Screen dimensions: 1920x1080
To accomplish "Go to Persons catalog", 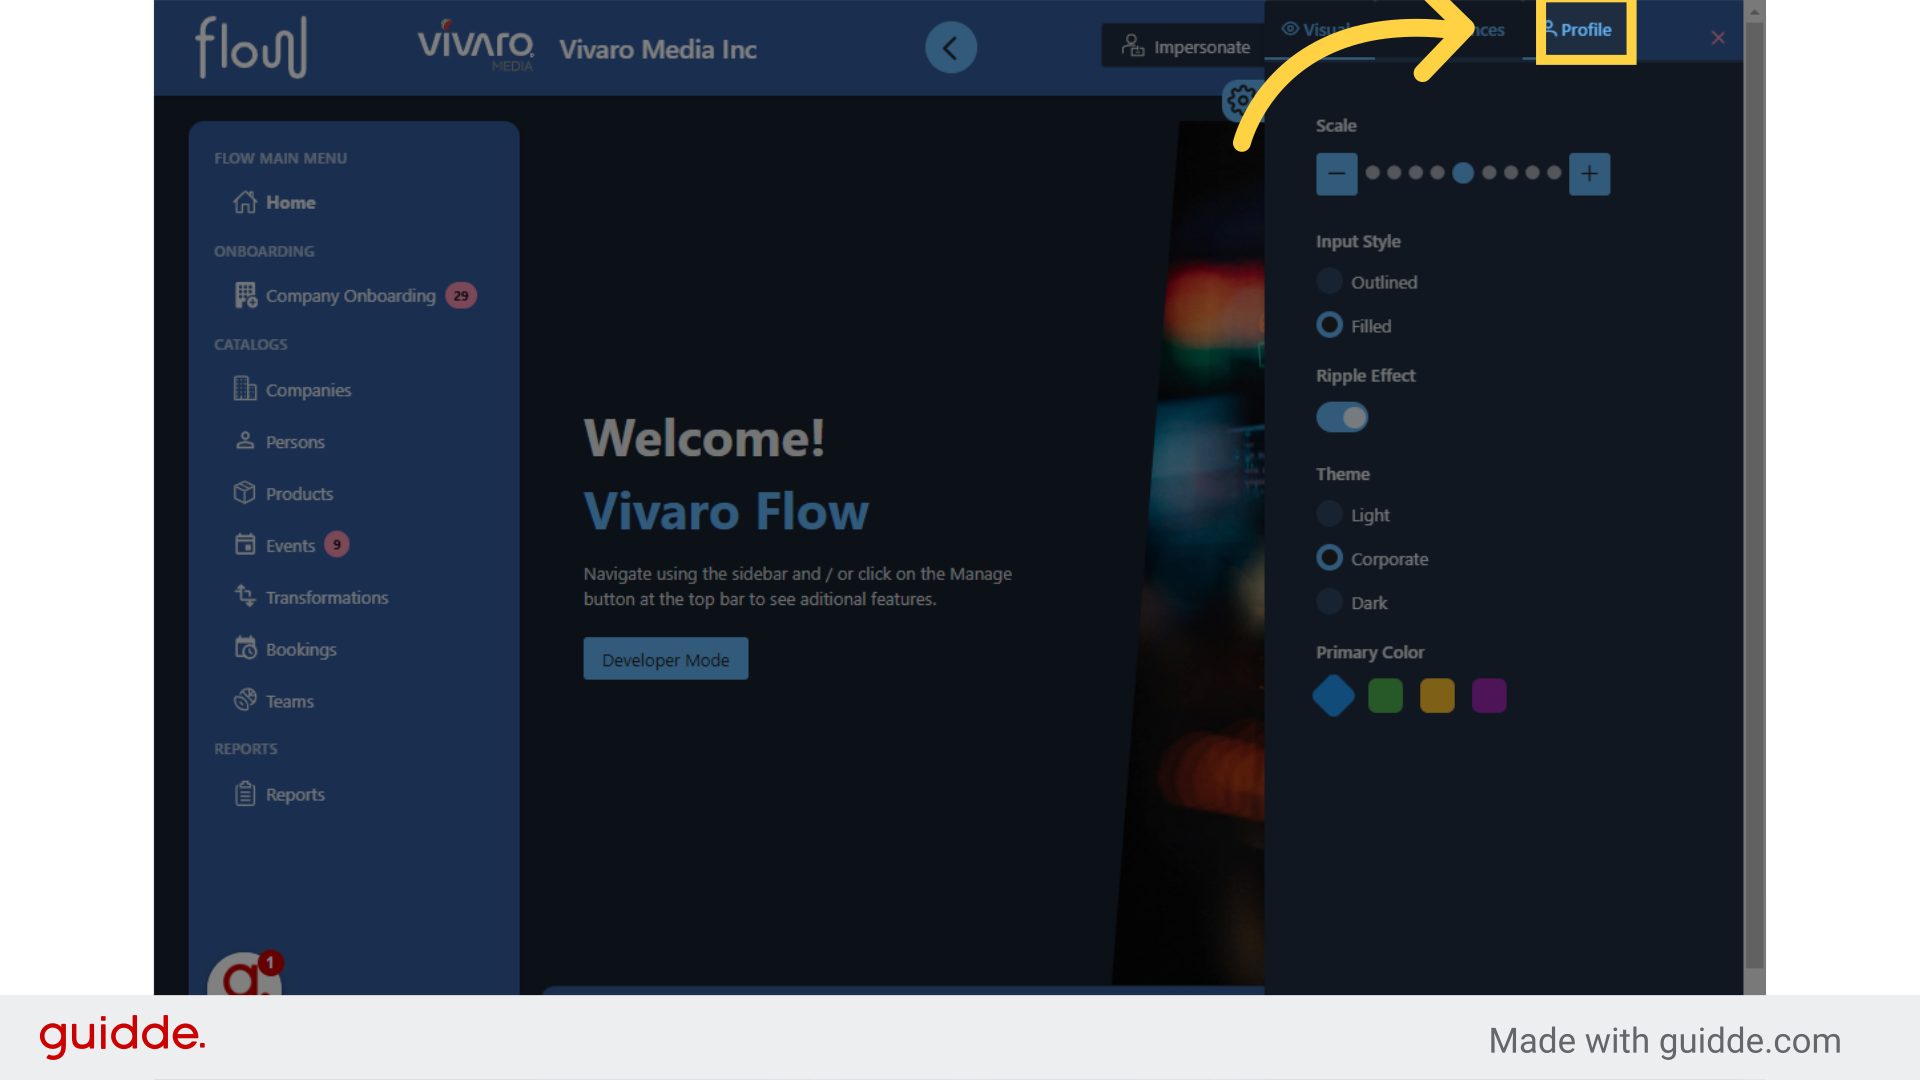I will point(295,442).
